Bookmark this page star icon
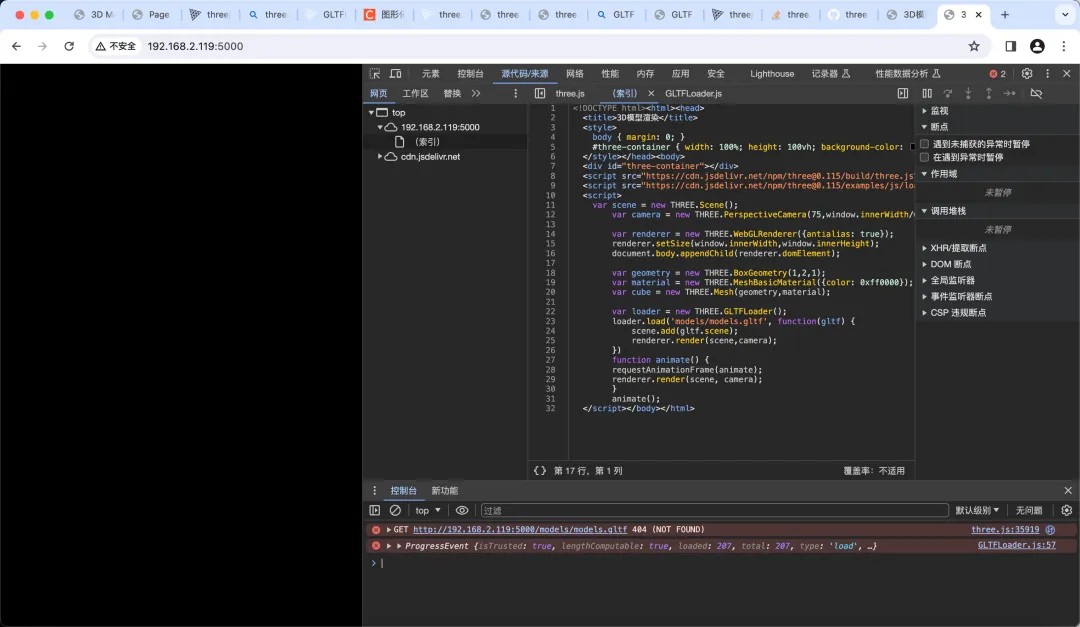Screen dimensions: 1080x627 tap(974, 46)
